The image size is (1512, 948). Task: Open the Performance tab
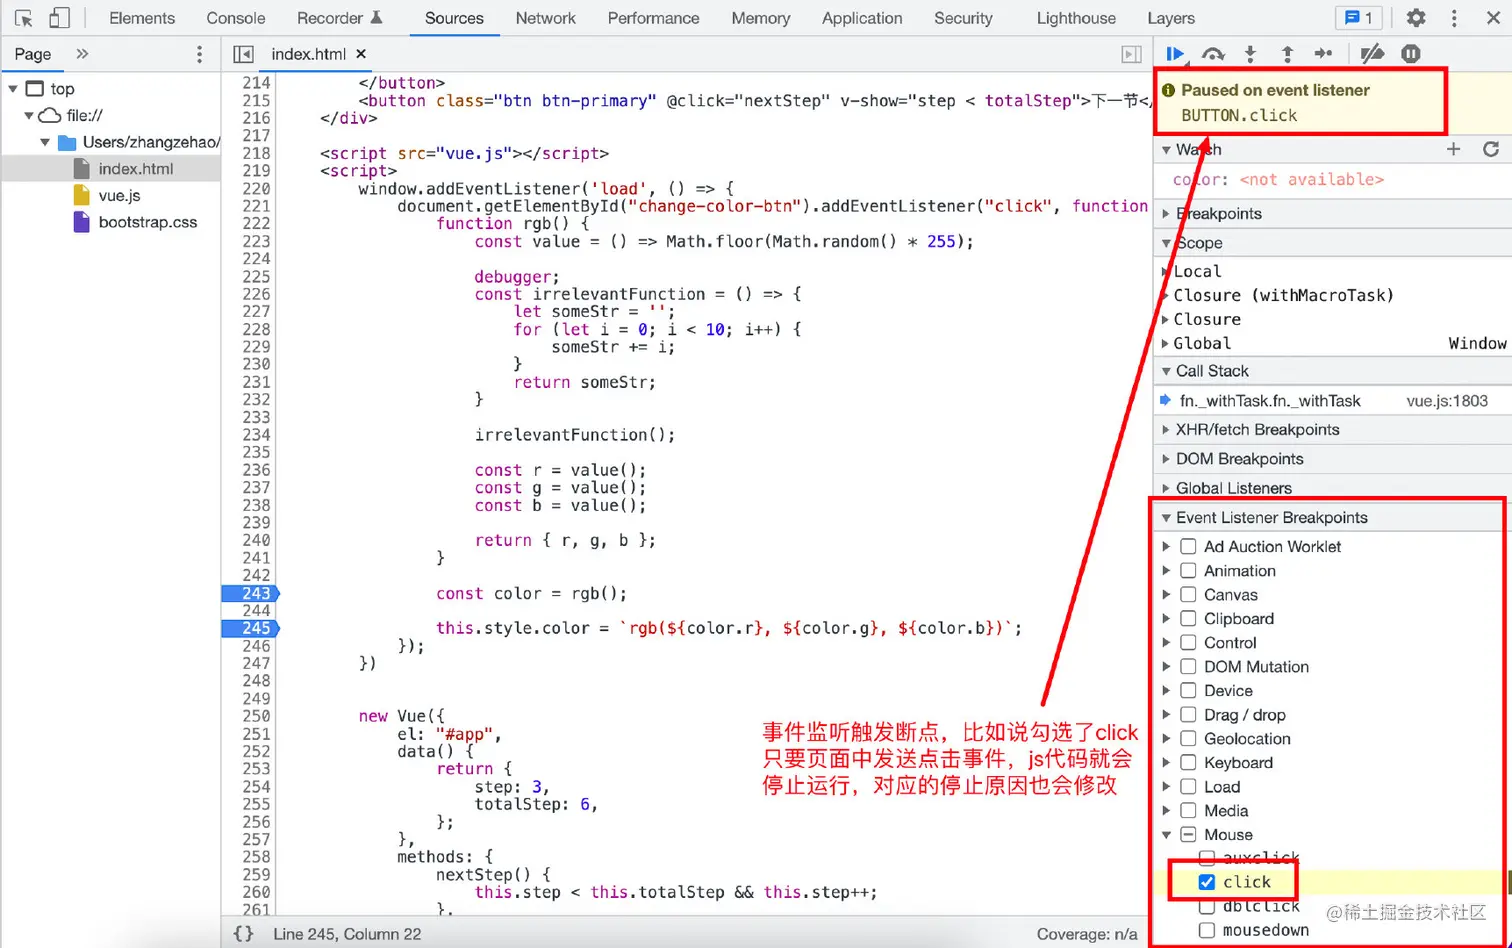tap(654, 18)
